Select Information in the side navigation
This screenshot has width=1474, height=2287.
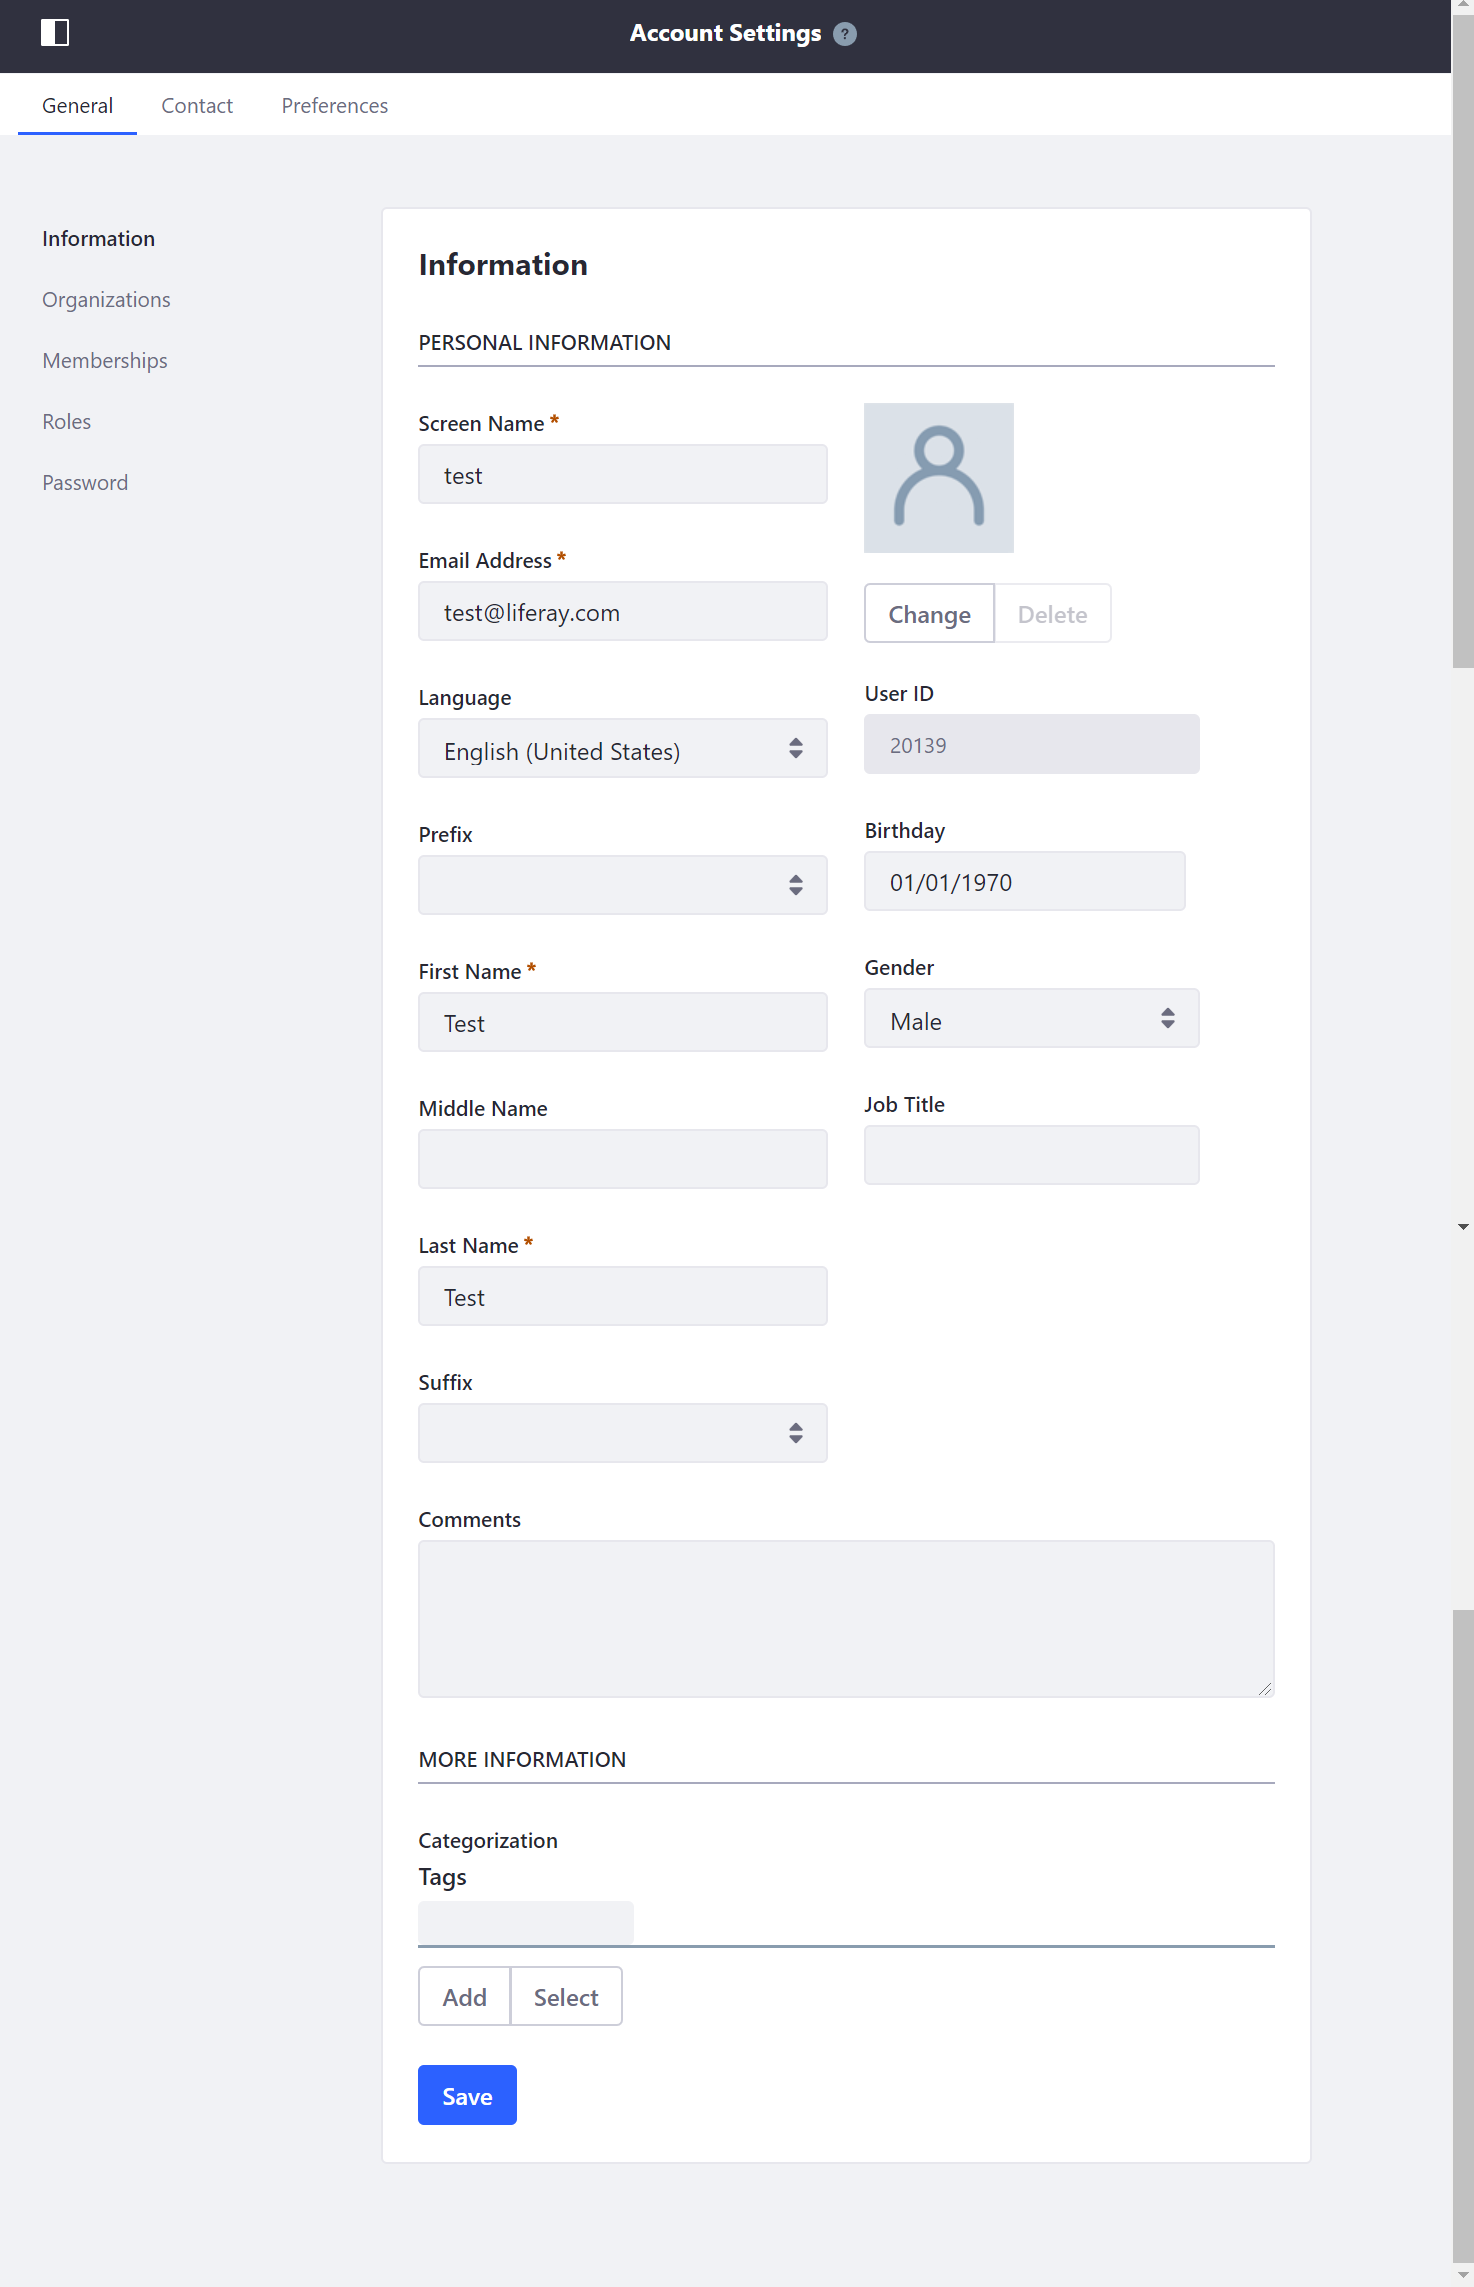pos(98,238)
